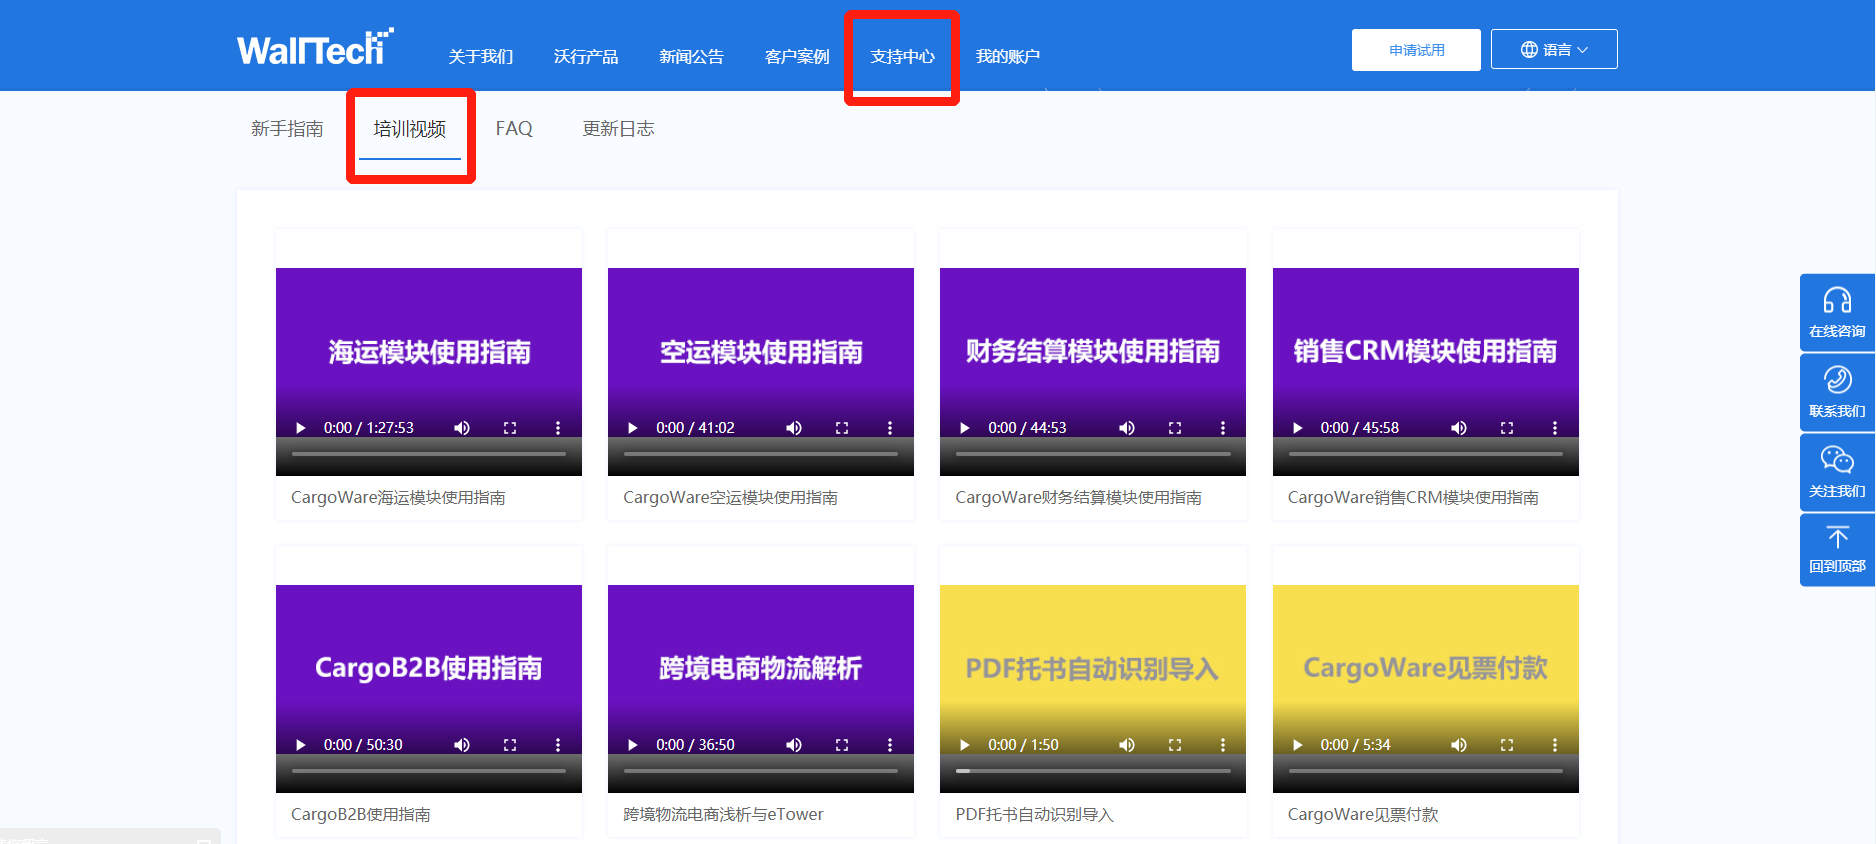This screenshot has width=1876, height=844.
Task: Open the 语言 language dropdown
Action: pyautogui.click(x=1553, y=49)
